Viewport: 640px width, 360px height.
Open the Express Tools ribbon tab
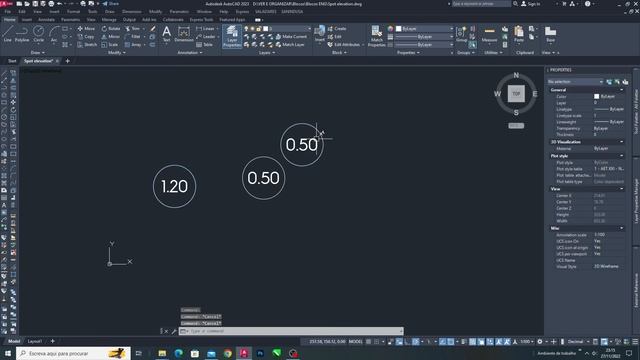point(201,19)
